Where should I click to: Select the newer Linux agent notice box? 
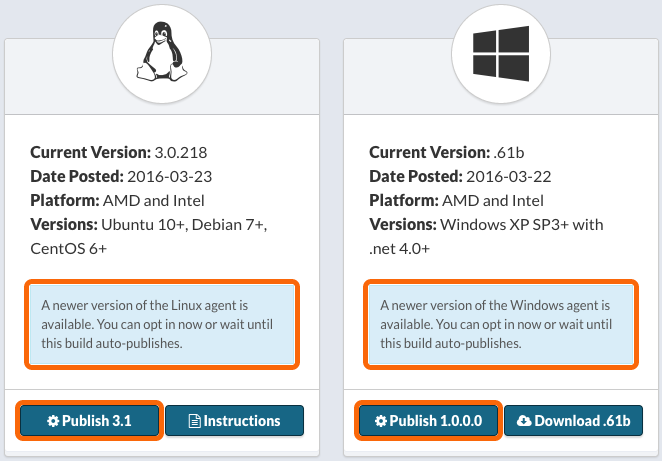[x=162, y=324]
